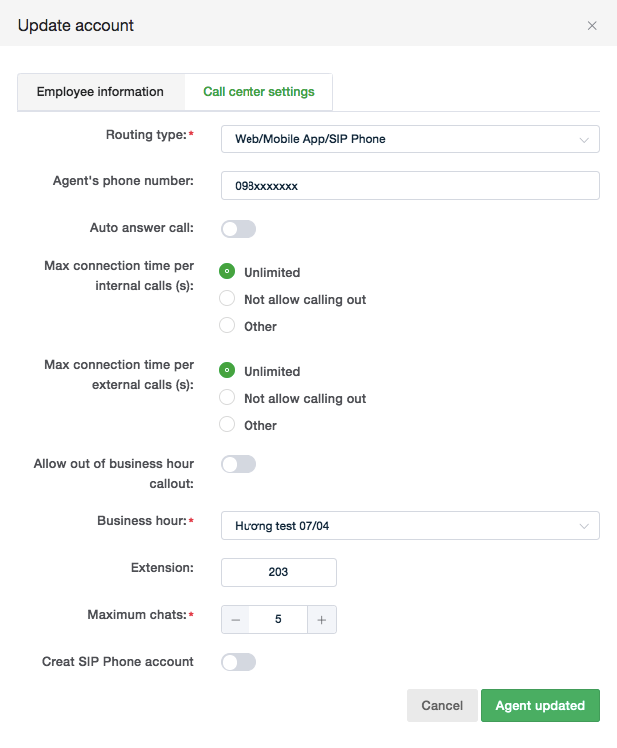
Task: Choose Other for external calls connection time
Action: tap(227, 425)
